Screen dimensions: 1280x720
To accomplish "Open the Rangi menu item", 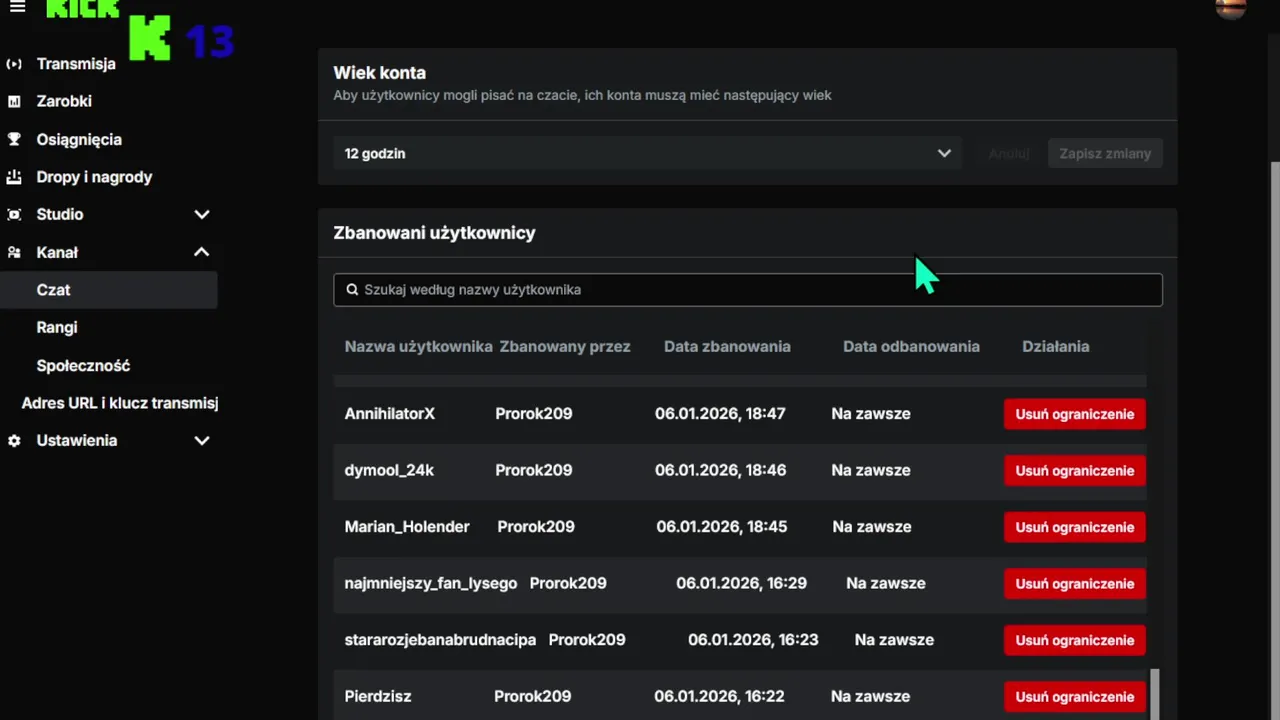I will (x=57, y=328).
